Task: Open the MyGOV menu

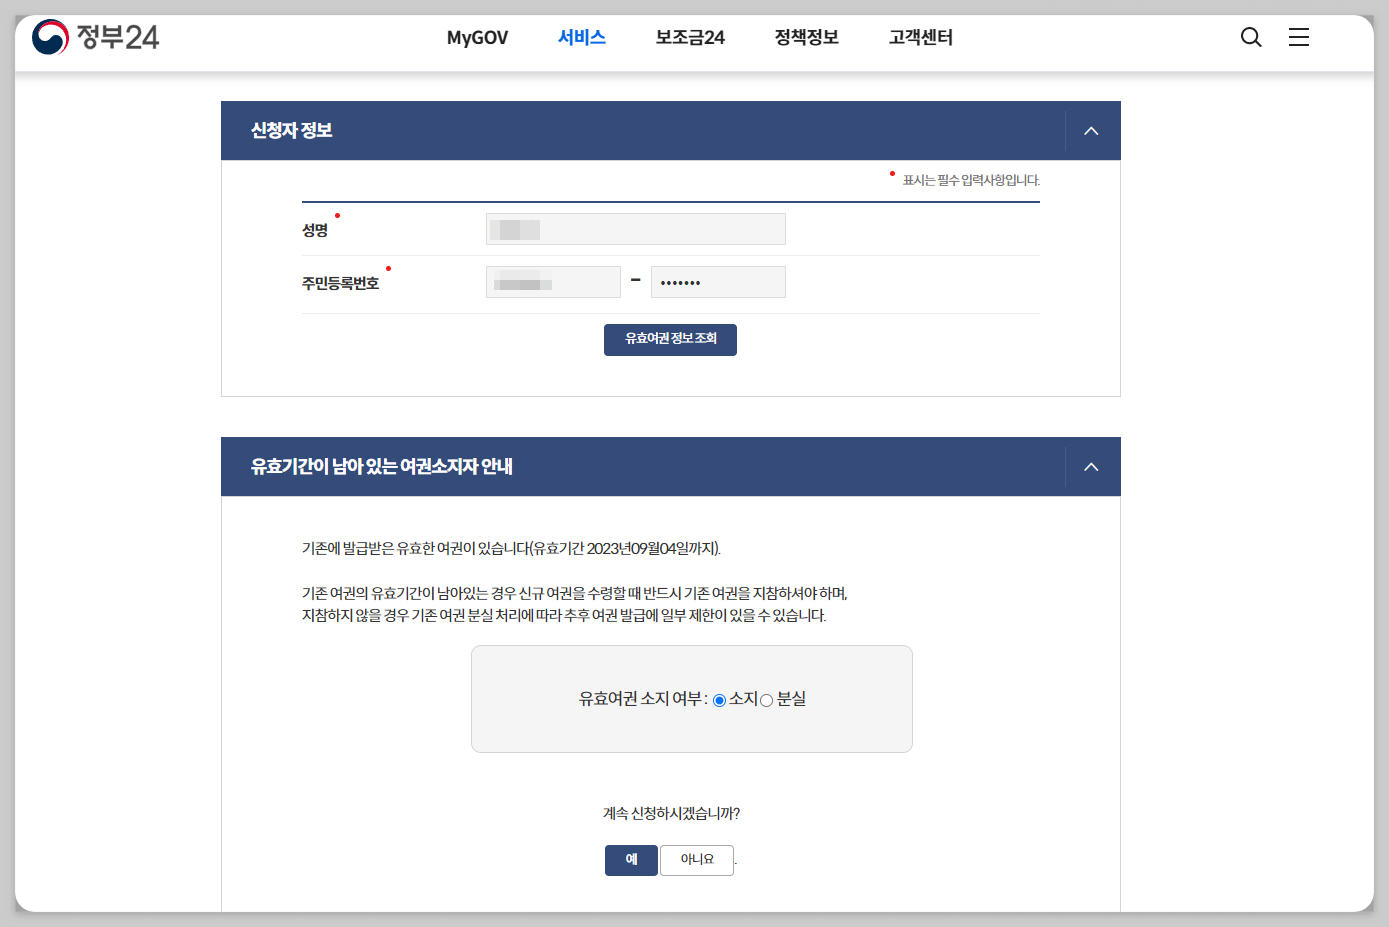Action: pos(477,38)
